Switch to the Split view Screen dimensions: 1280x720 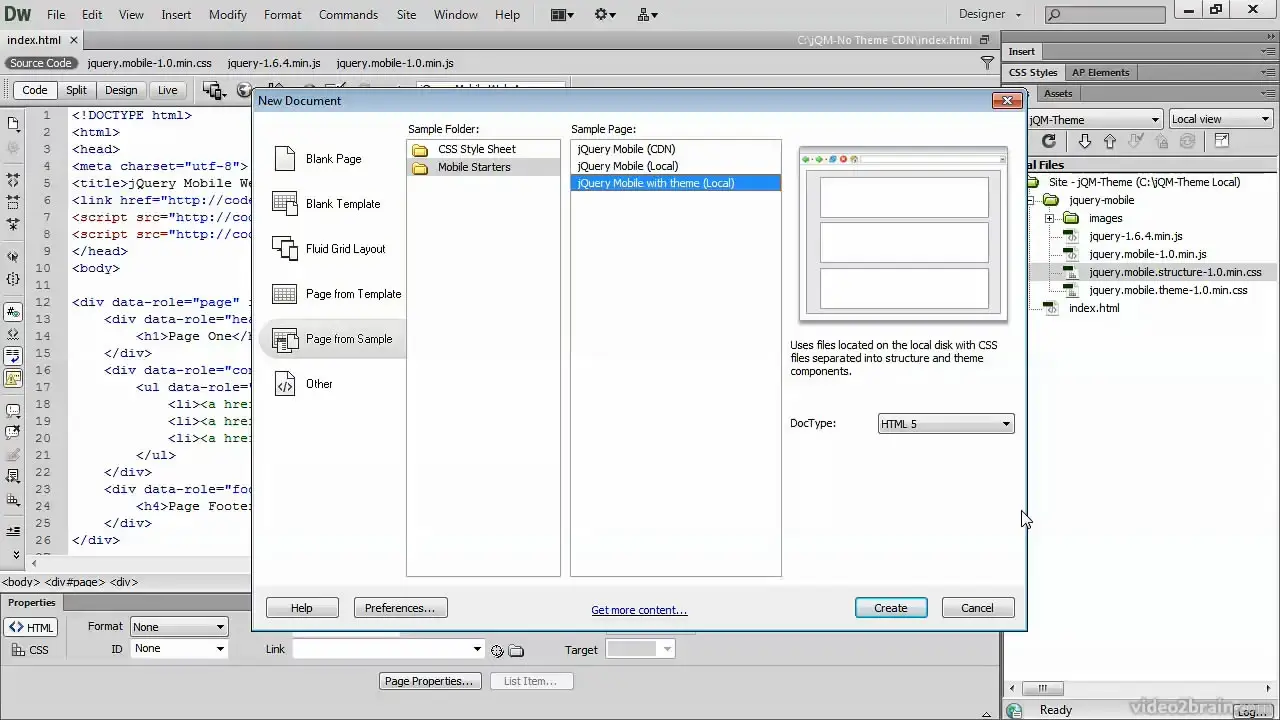point(76,90)
